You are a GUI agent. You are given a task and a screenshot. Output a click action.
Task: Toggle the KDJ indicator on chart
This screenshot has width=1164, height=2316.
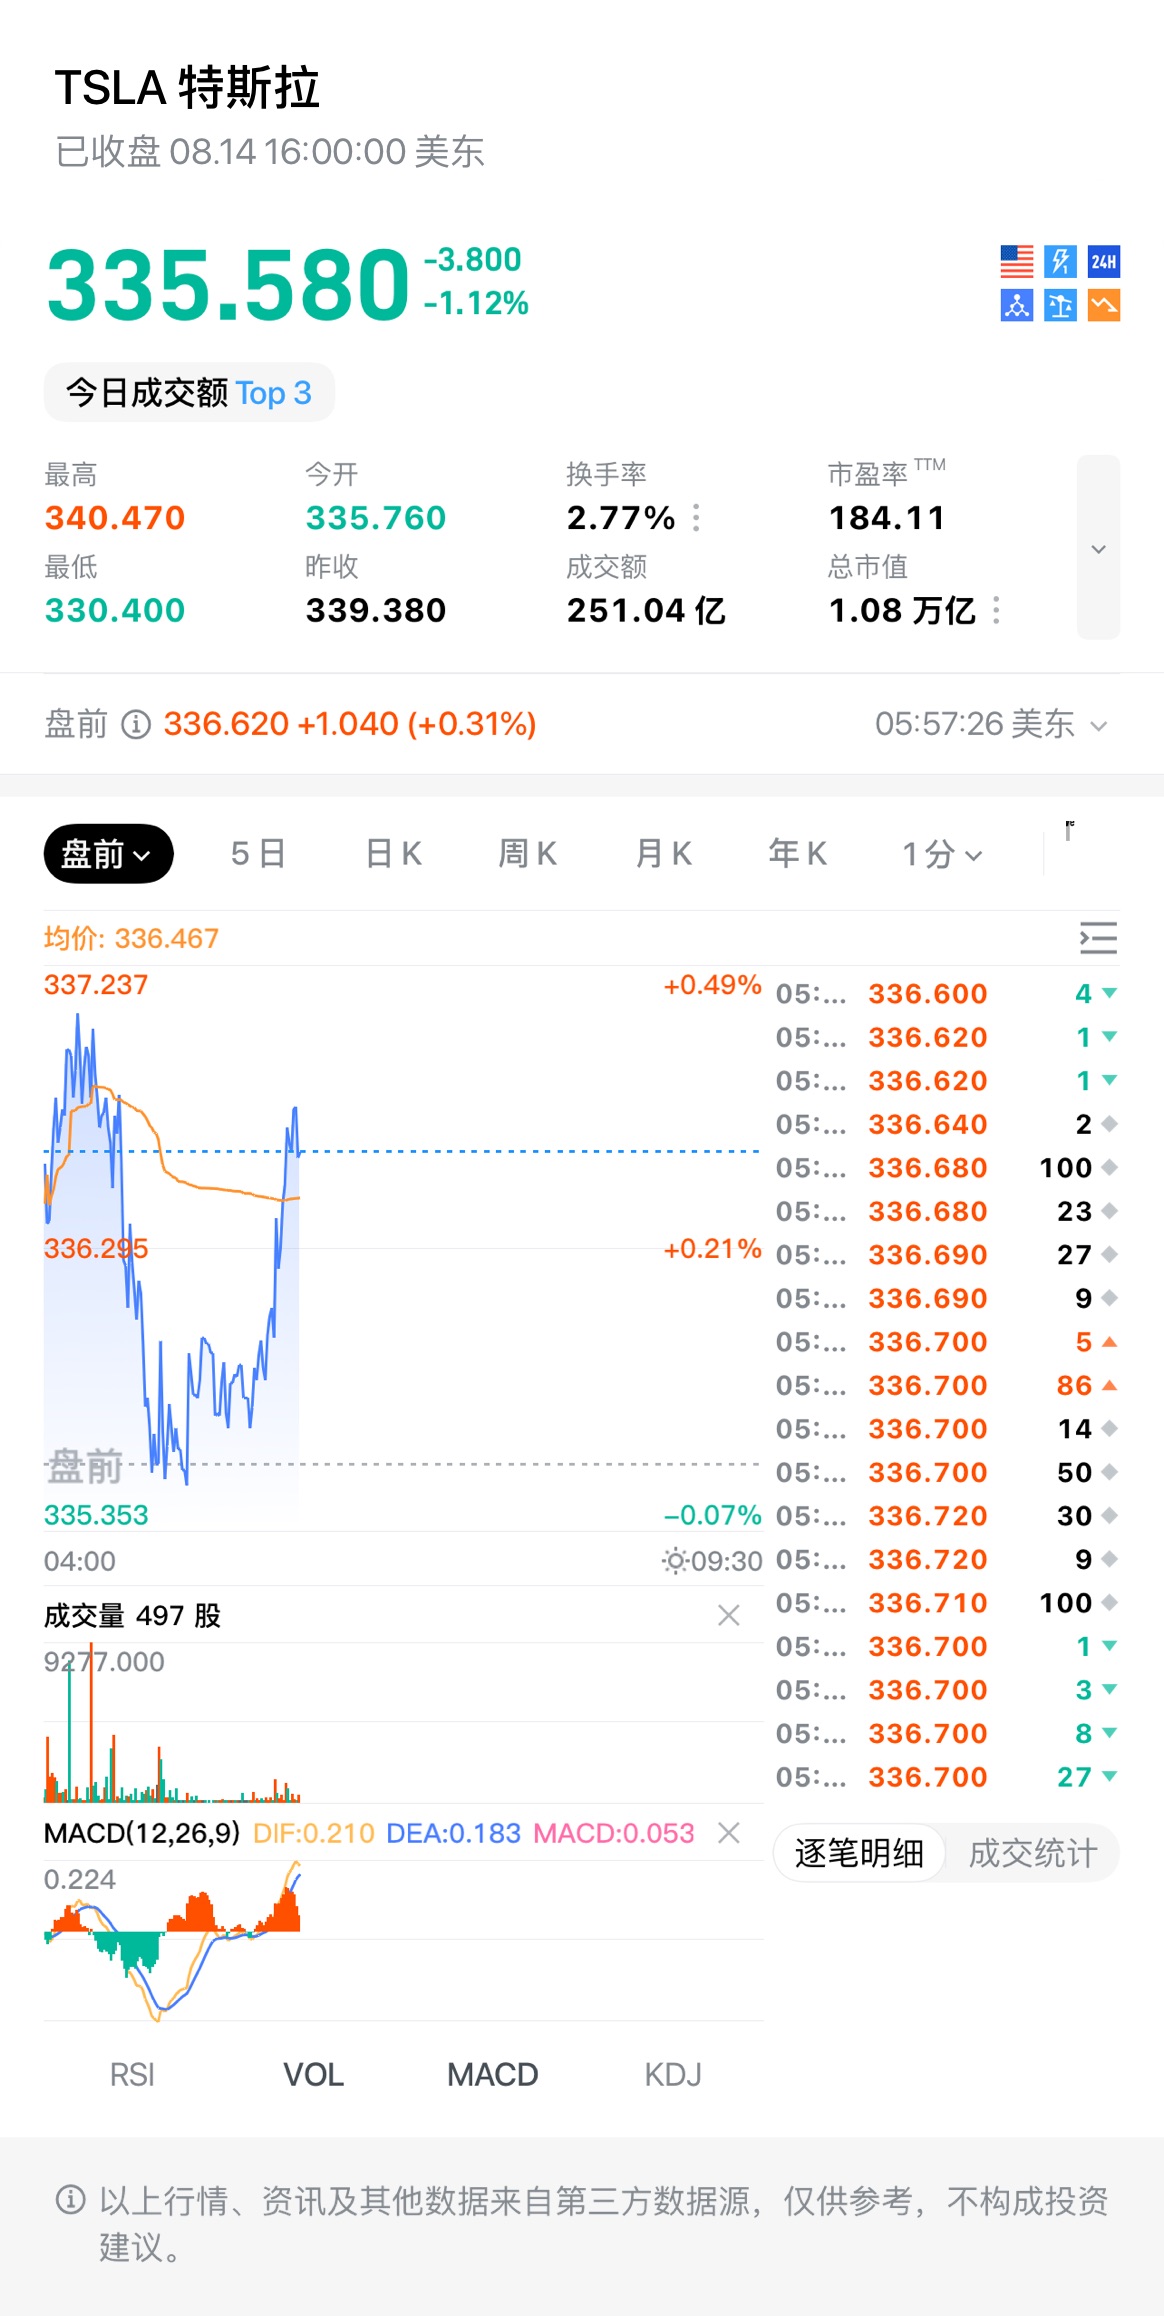coord(672,2075)
